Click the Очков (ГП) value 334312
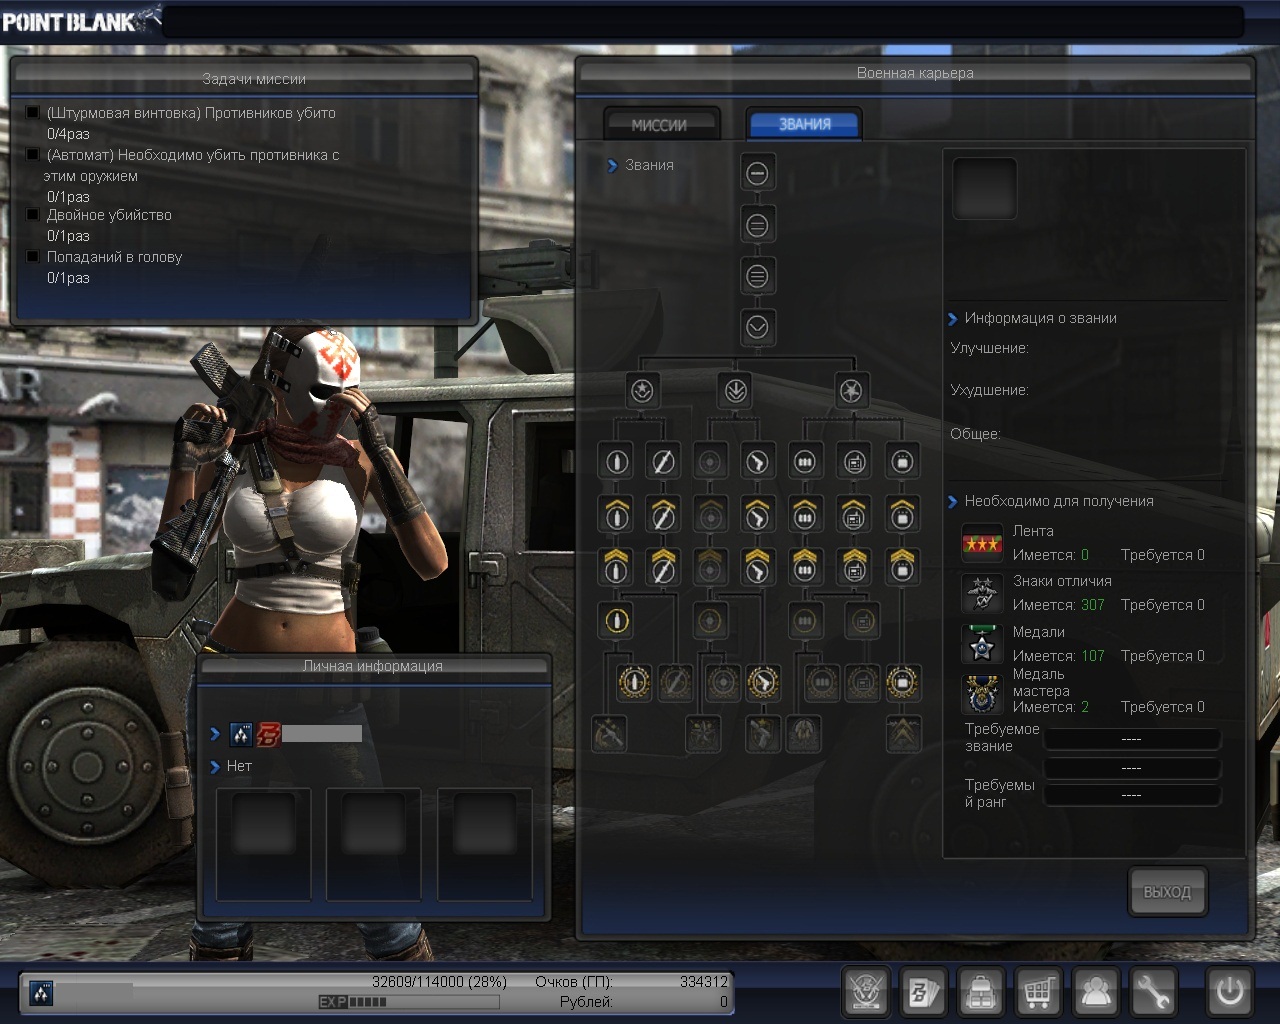1280x1024 pixels. 704,982
